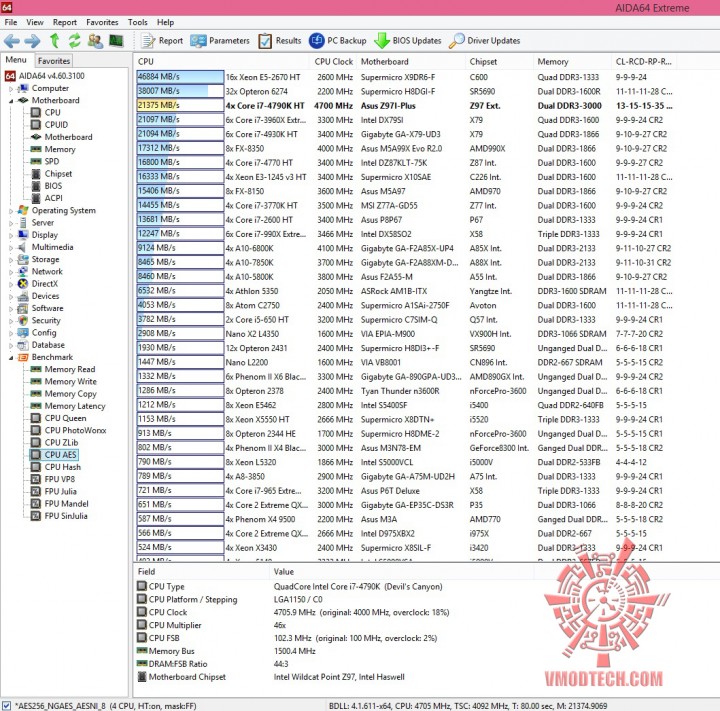Click the users icon in the toolbar
The height and width of the screenshot is (711, 720).
coord(95,40)
